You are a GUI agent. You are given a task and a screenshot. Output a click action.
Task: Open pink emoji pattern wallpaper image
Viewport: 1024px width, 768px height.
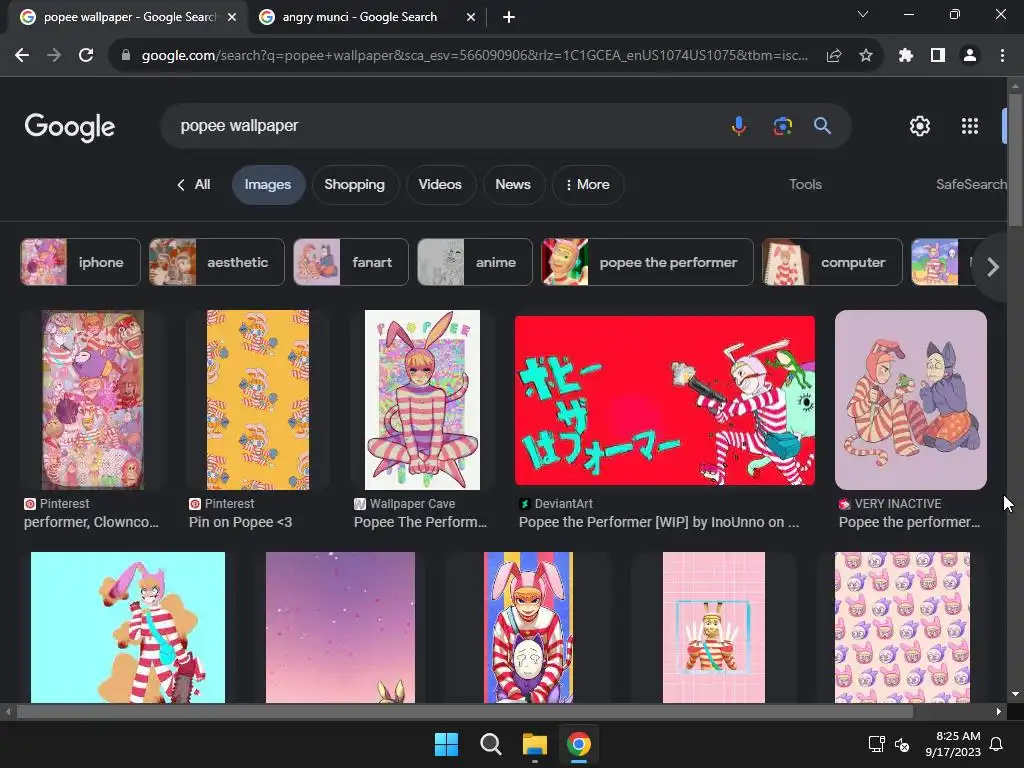click(903, 628)
